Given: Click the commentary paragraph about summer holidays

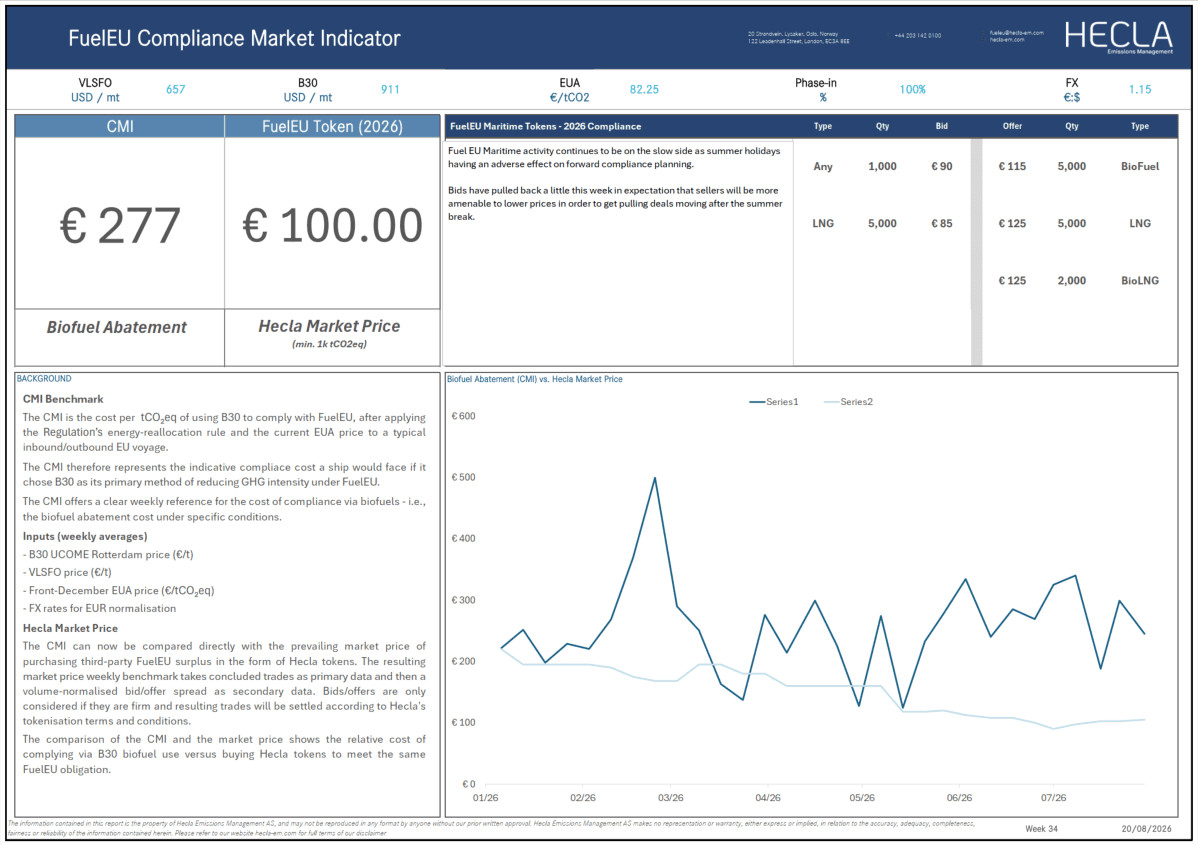Looking at the screenshot, I should [x=614, y=157].
